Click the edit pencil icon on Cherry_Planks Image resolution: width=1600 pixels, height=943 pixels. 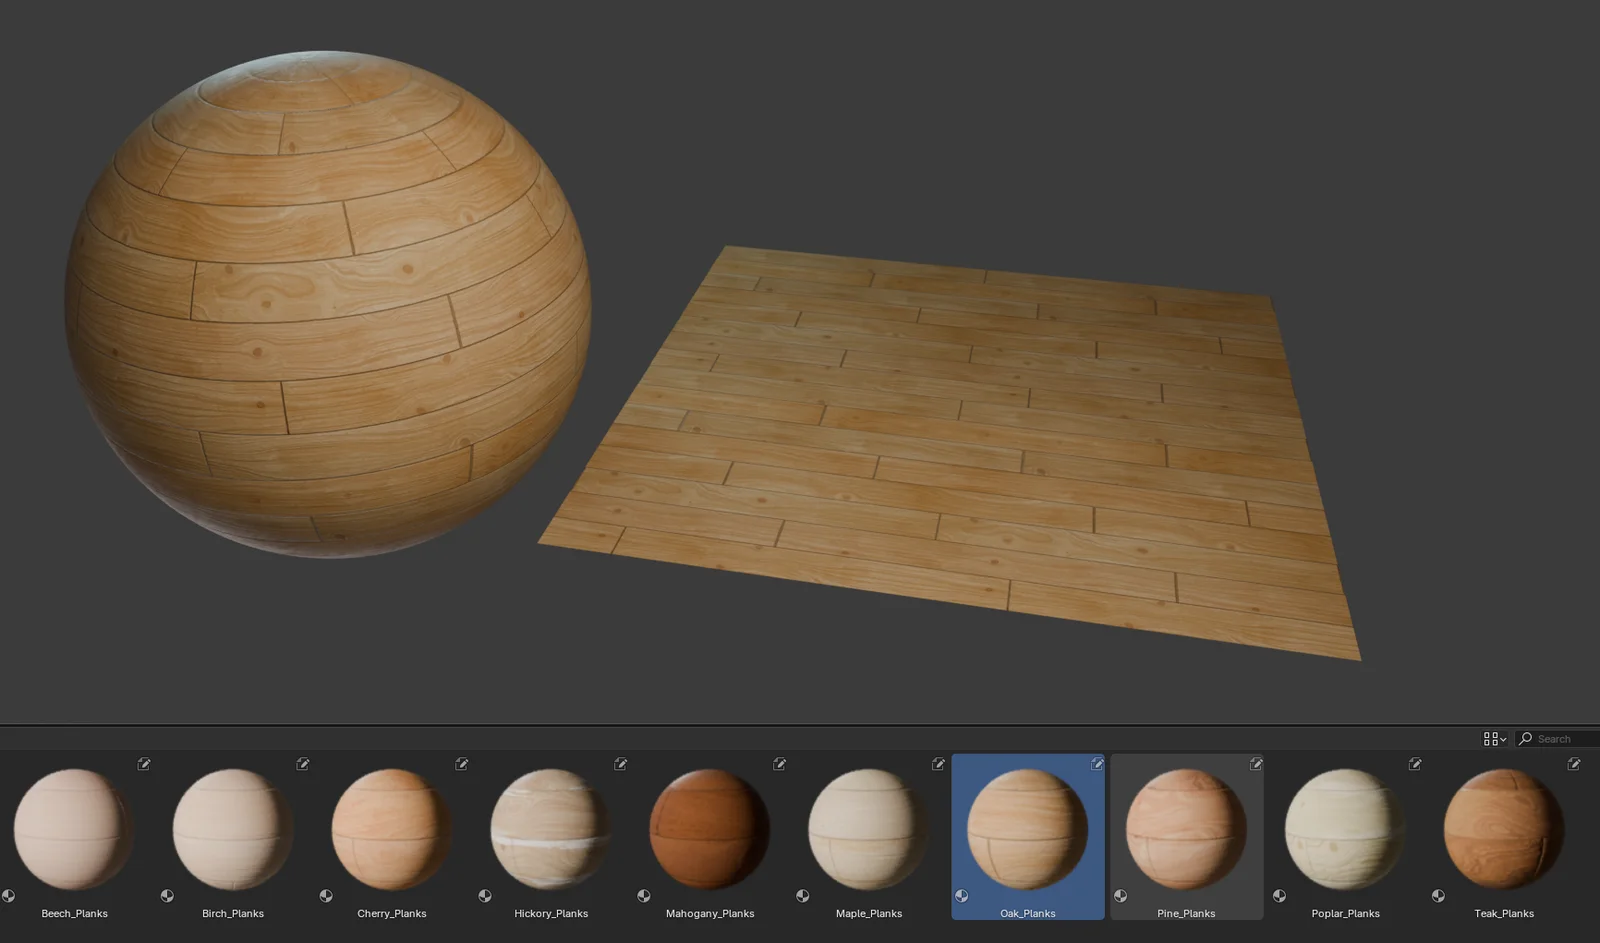coord(461,763)
